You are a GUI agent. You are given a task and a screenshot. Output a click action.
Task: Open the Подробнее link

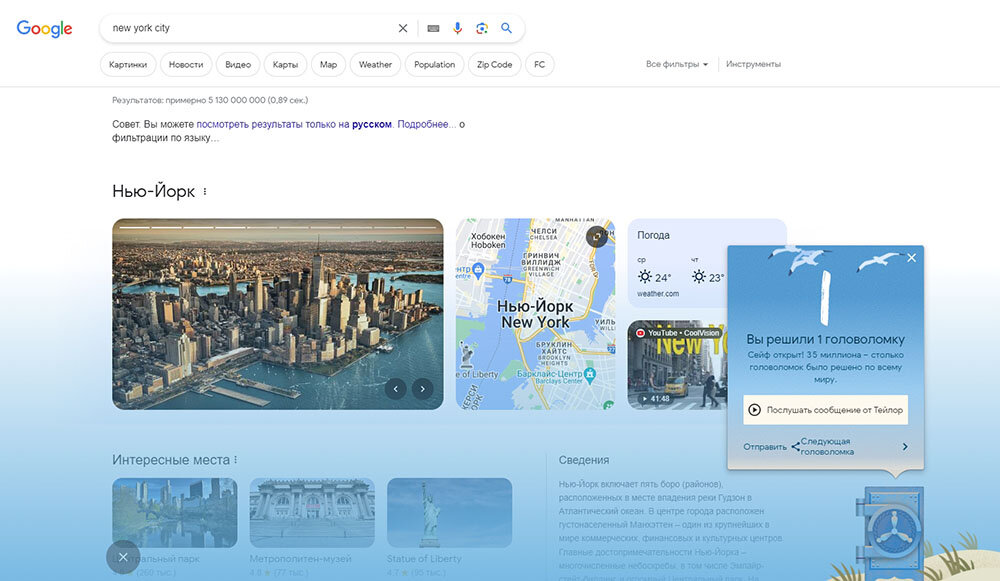pyautogui.click(x=427, y=124)
